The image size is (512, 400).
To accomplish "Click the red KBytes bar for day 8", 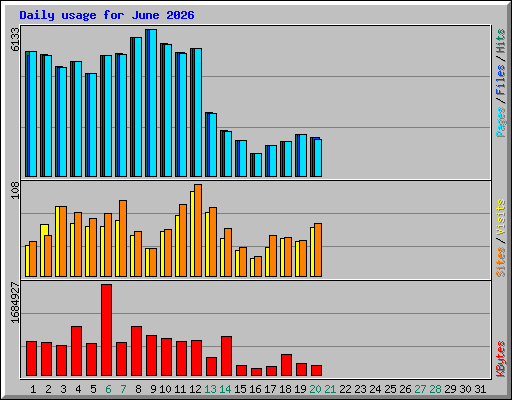I will 137,351.
